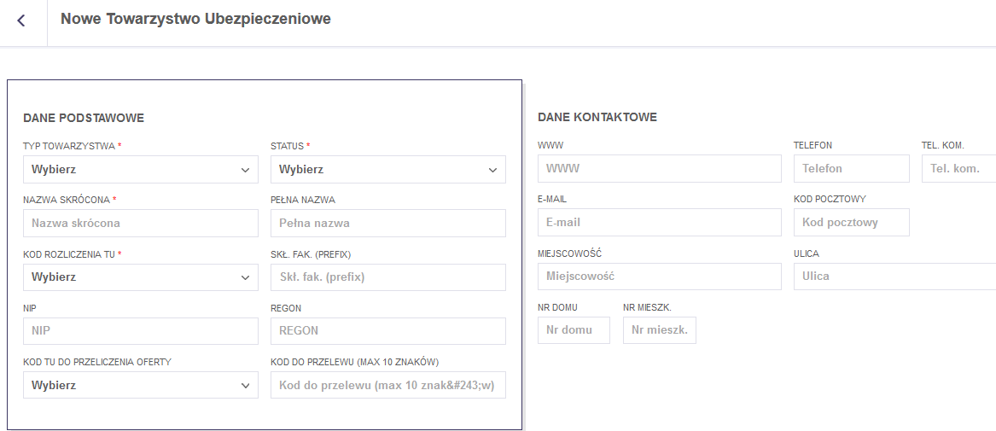Click into the Ulica field
Screen dimensions: 996x431
pyautogui.click(x=894, y=276)
